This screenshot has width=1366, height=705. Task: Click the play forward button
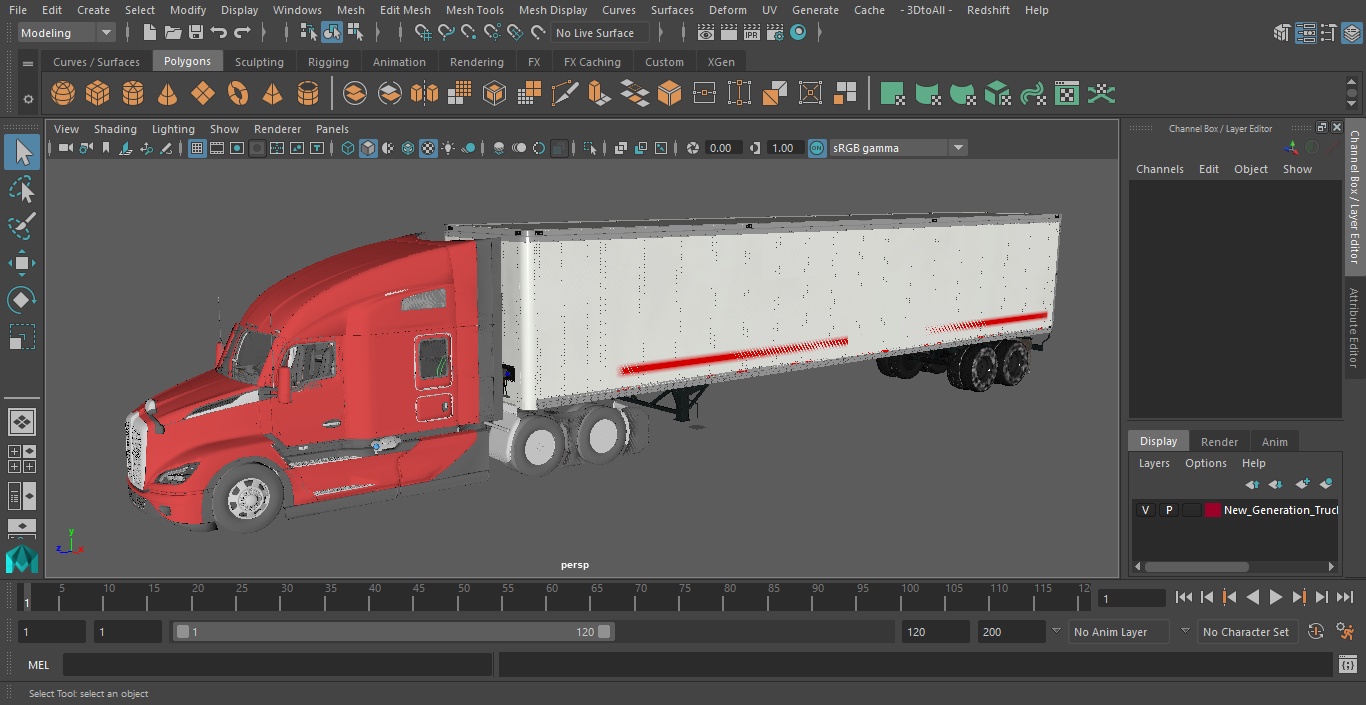(x=1275, y=597)
